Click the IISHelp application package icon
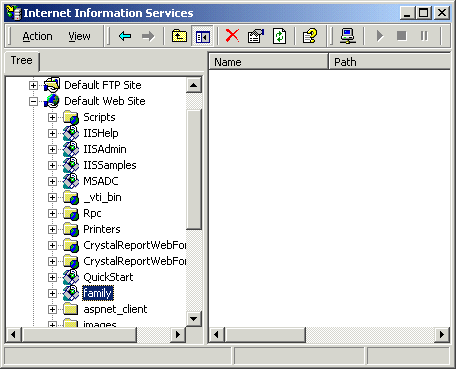This screenshot has width=456, height=369. [71, 133]
